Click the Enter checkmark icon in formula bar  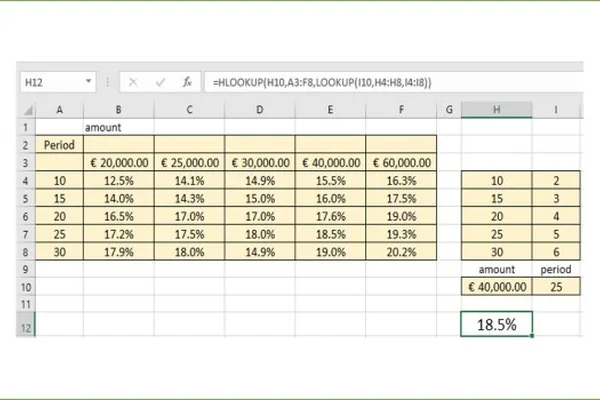click(161, 82)
